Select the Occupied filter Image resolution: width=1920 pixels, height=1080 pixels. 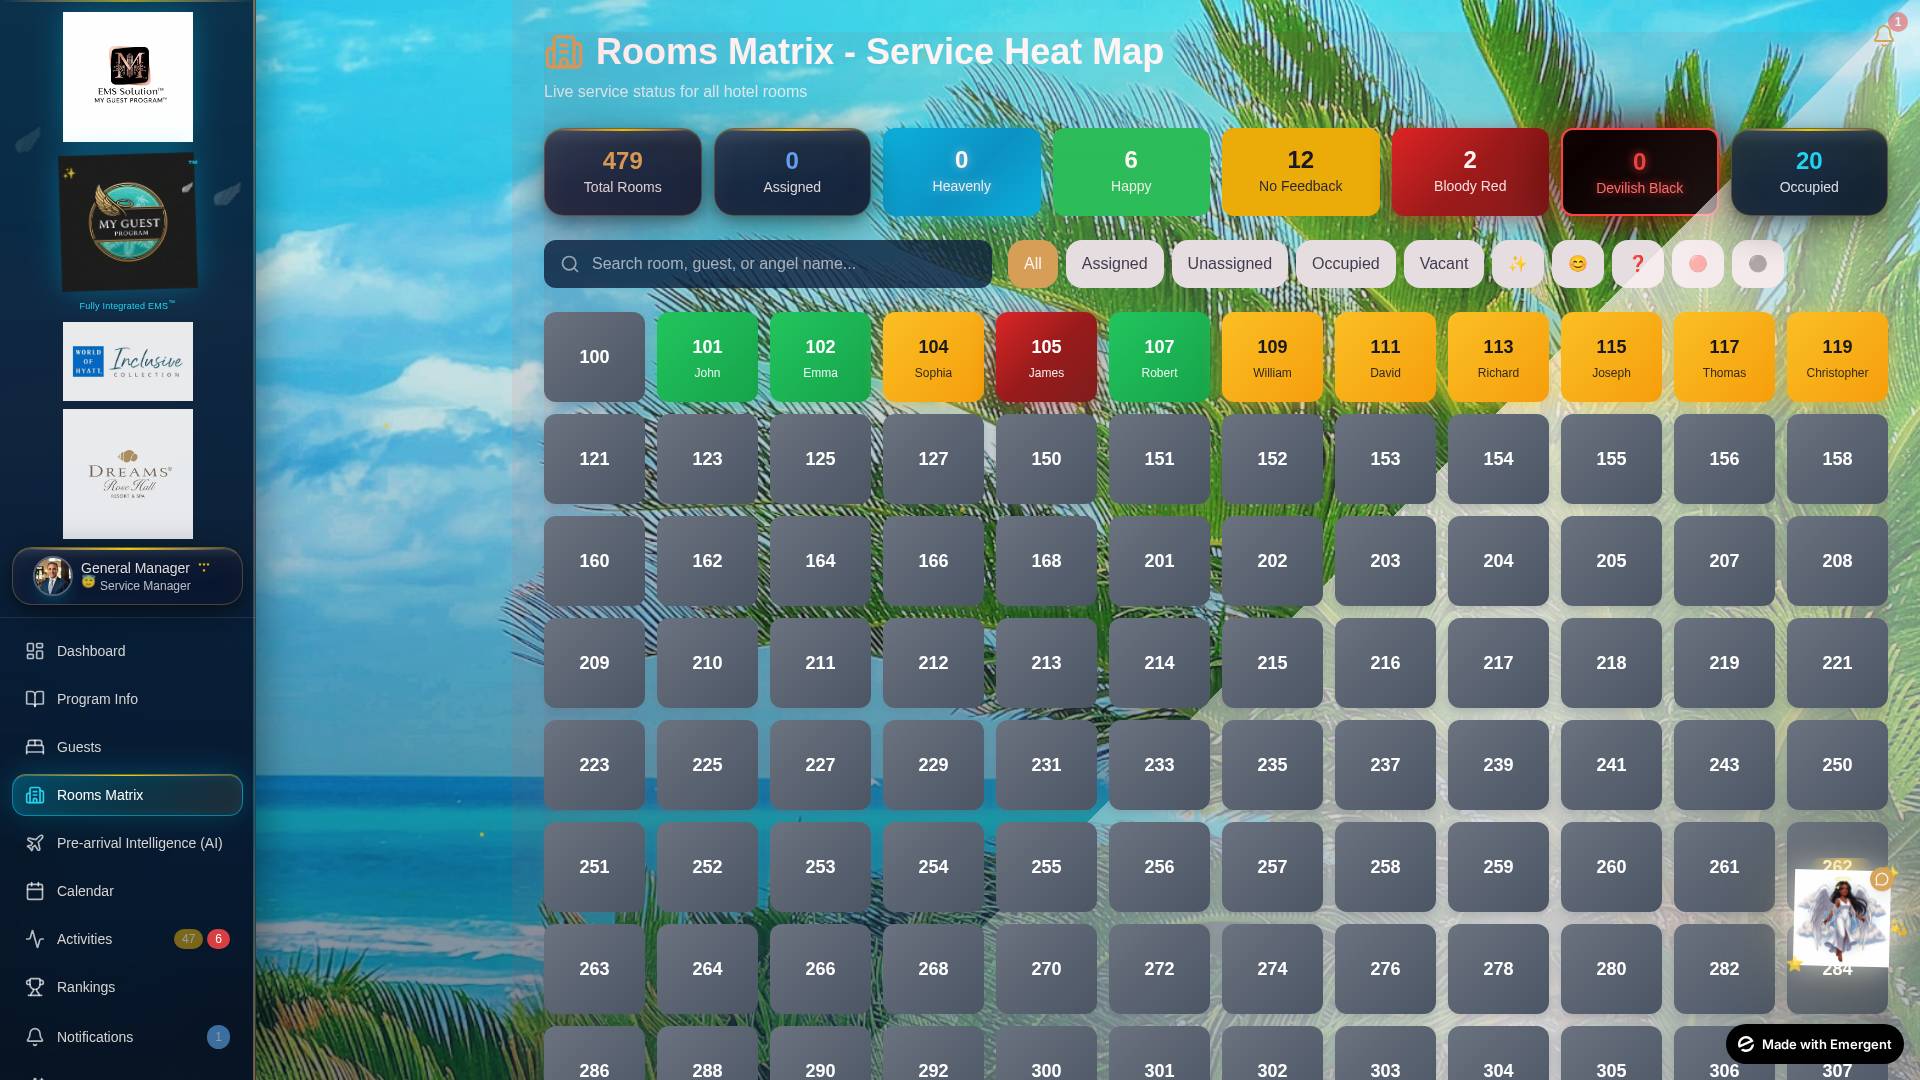(1346, 264)
